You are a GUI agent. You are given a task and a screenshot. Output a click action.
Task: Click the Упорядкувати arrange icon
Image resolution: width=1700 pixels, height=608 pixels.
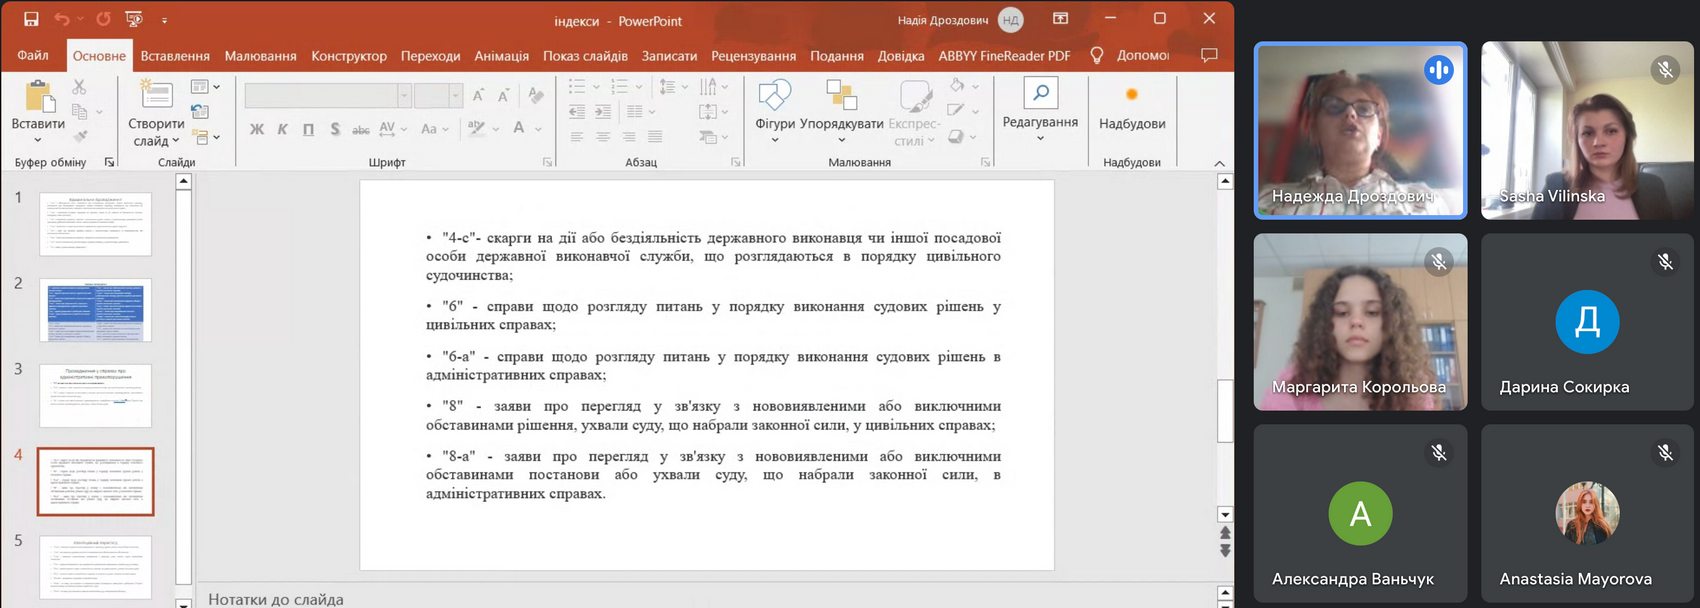click(x=841, y=96)
